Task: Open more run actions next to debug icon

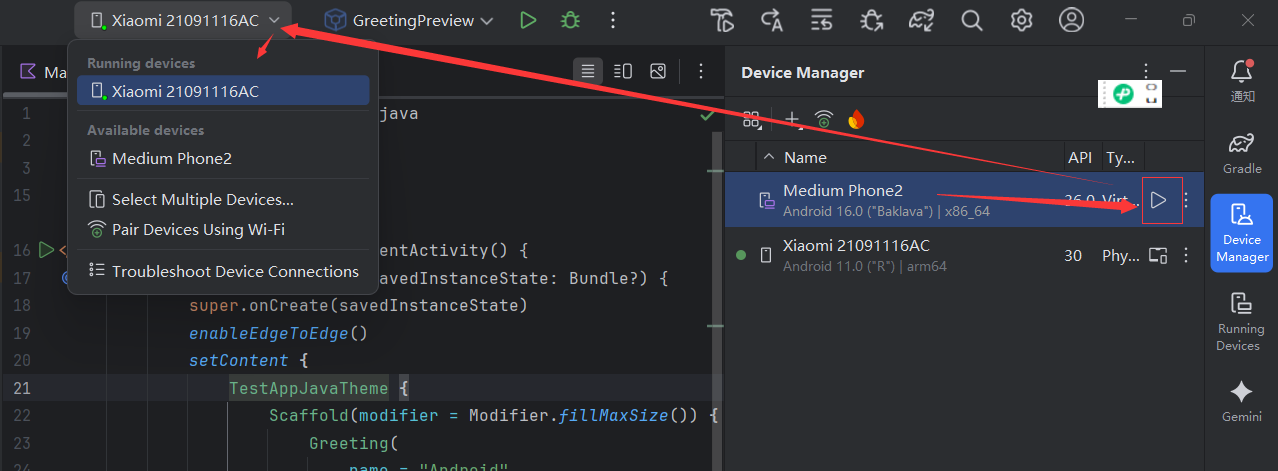Action: pyautogui.click(x=613, y=20)
